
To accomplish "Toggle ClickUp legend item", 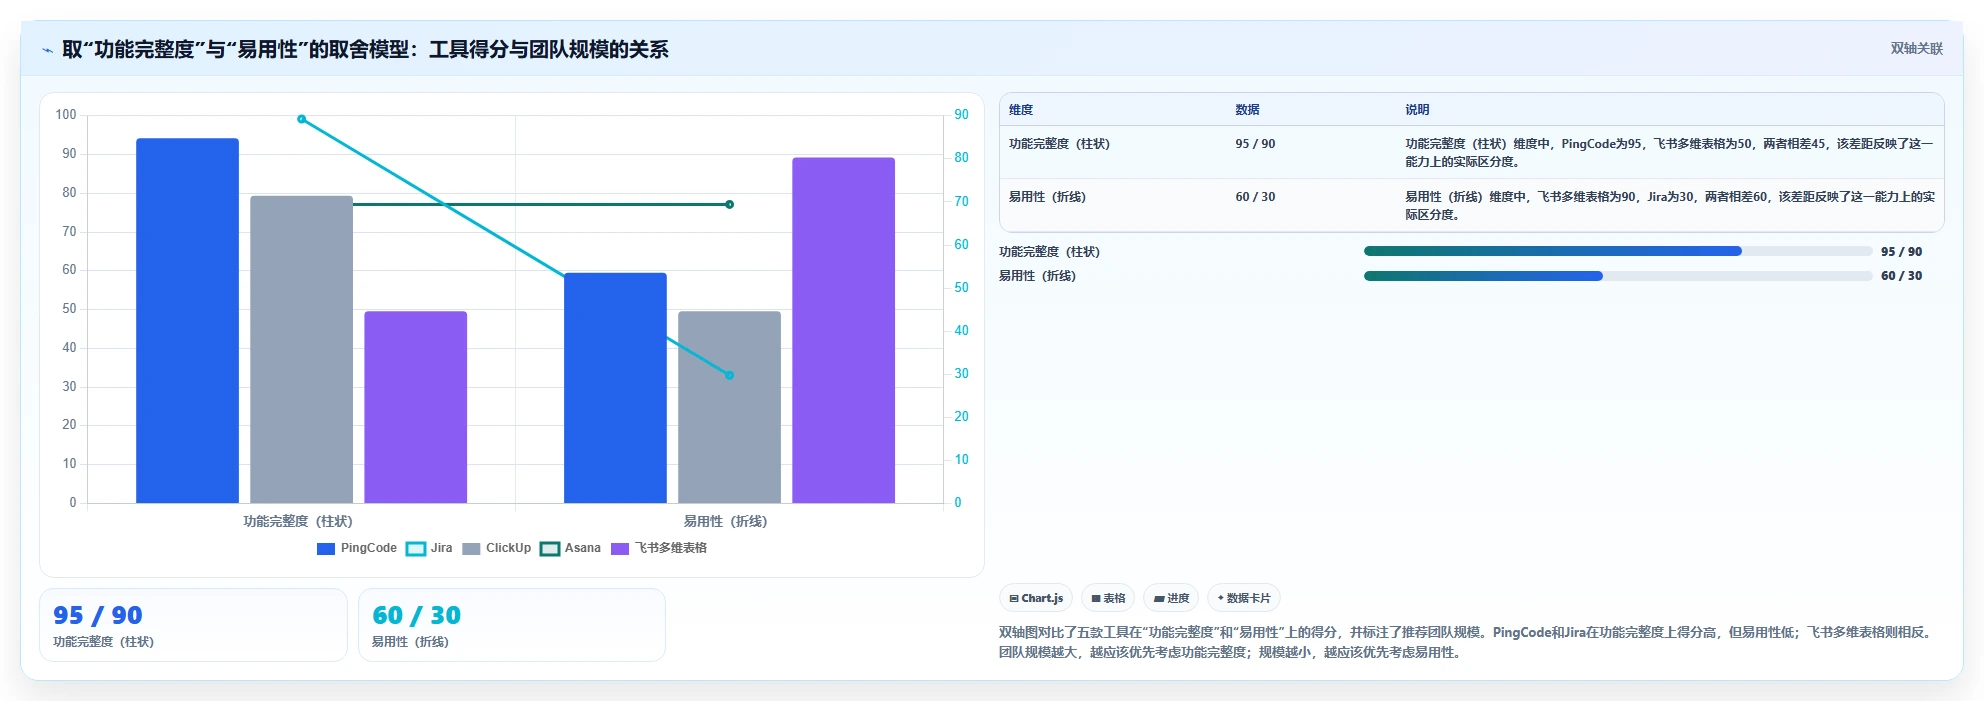I will click(x=496, y=548).
